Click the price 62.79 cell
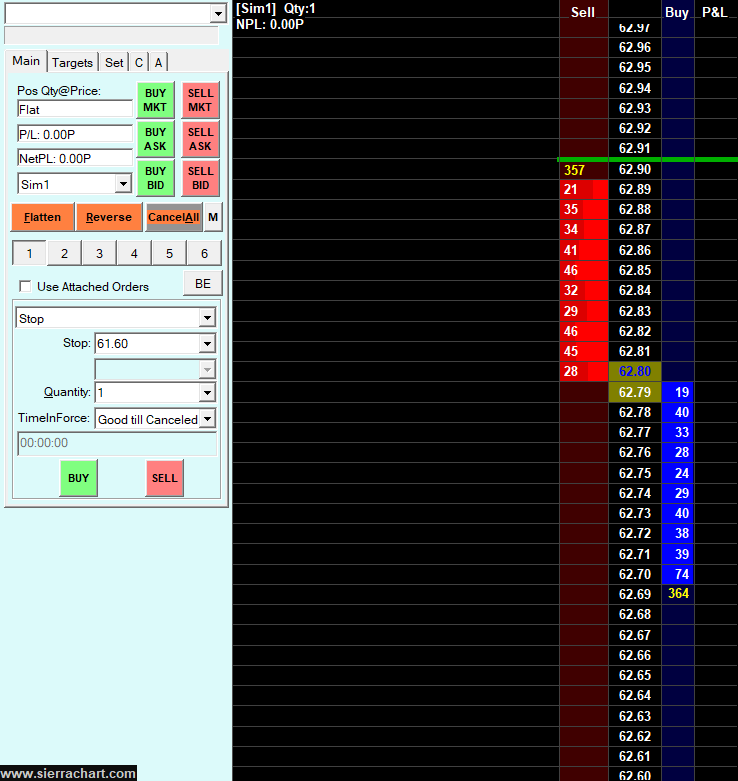The height and width of the screenshot is (781, 738). click(635, 392)
